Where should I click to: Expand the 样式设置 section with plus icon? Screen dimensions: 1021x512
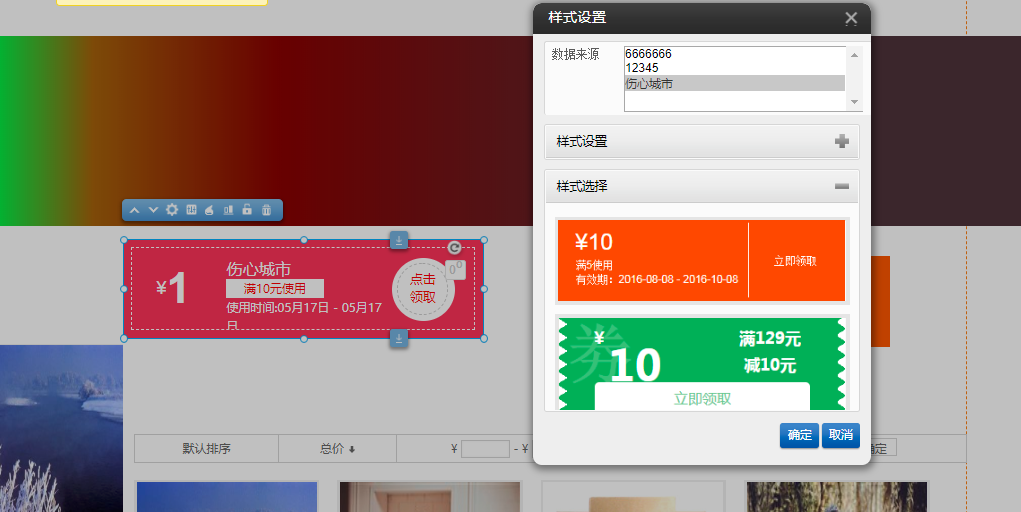tap(842, 142)
